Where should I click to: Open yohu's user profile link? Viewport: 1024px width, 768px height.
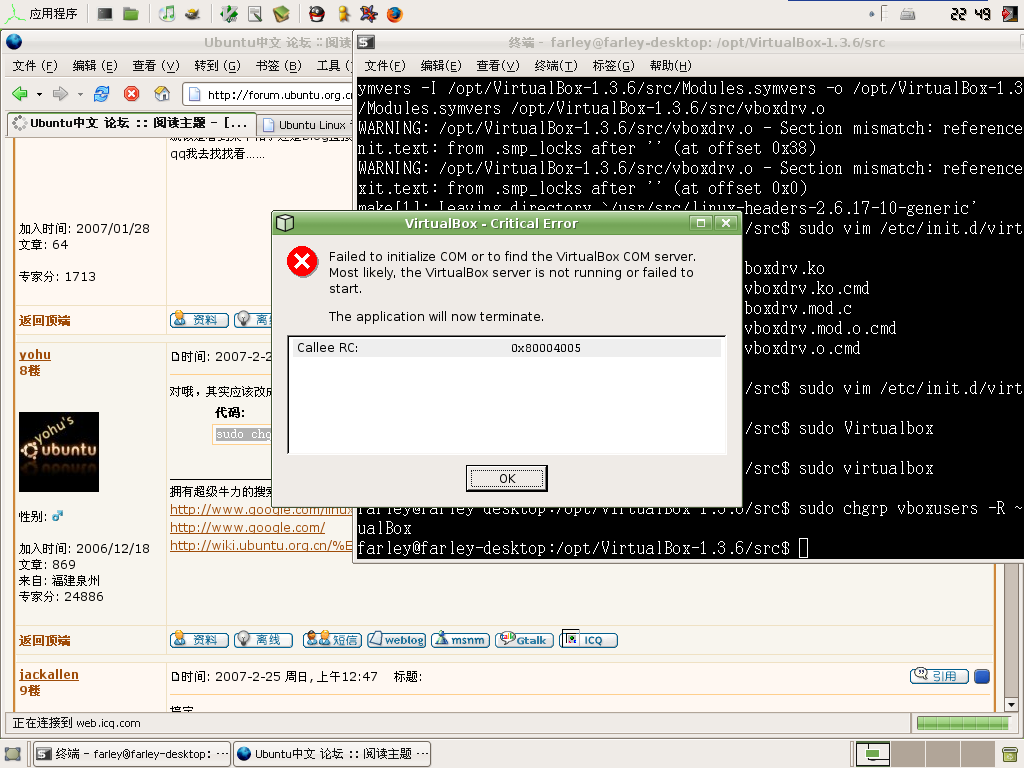35,355
